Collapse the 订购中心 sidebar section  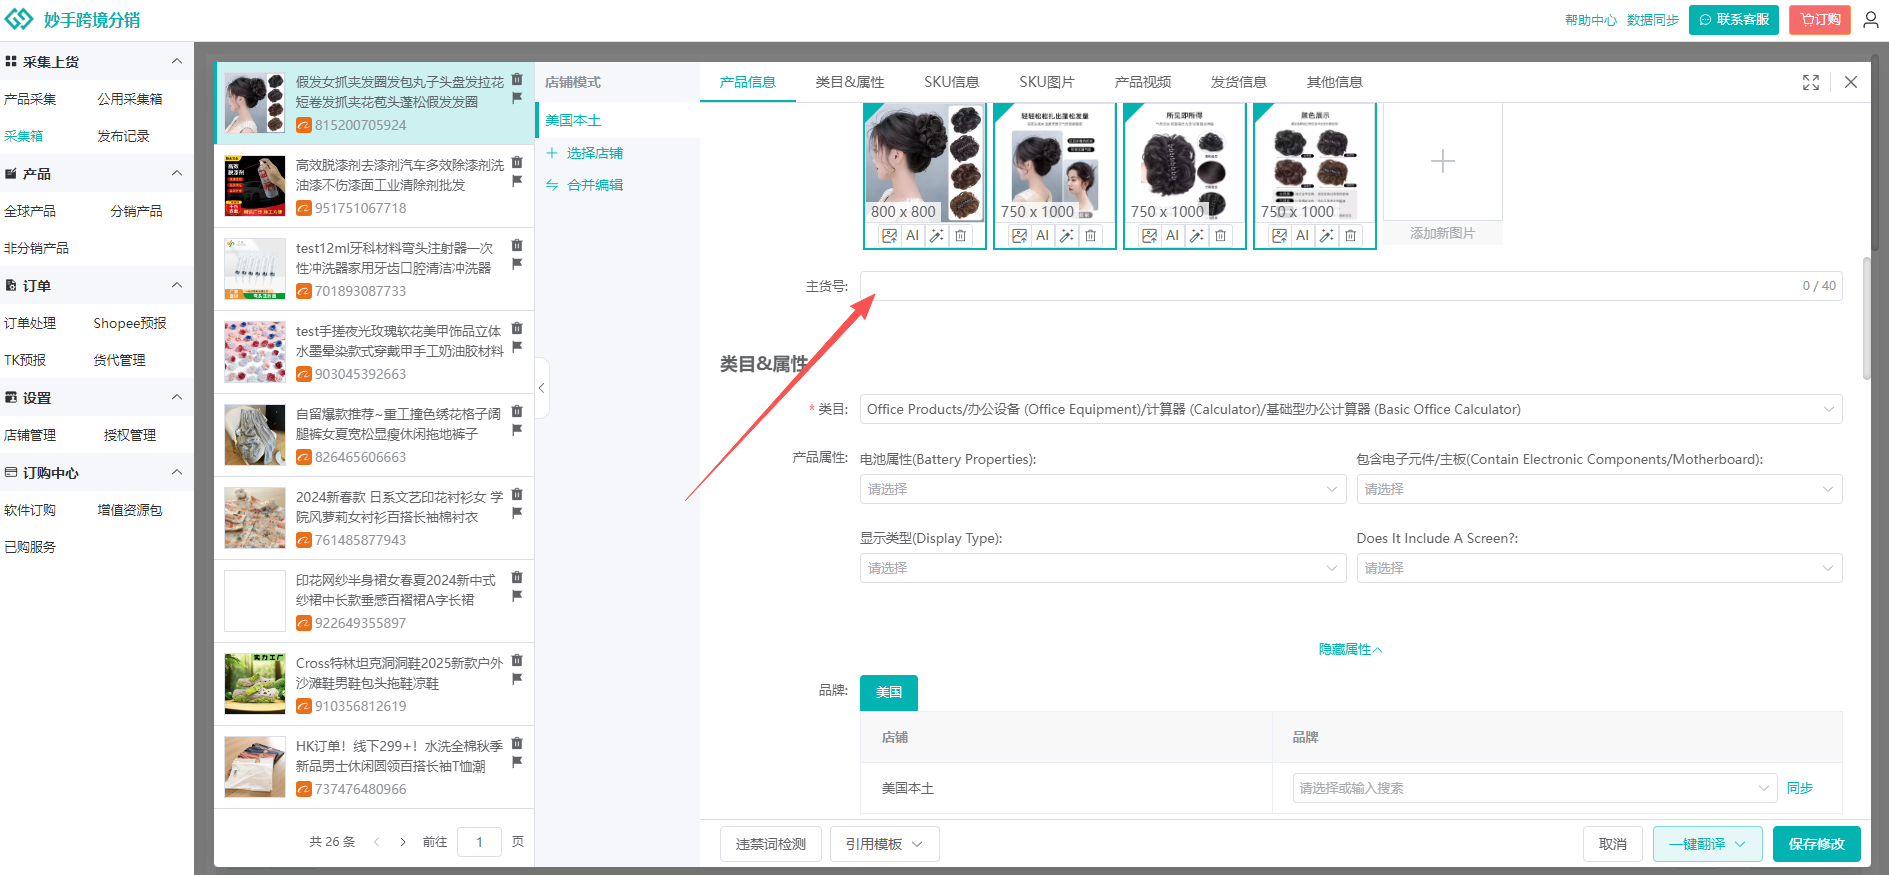(177, 472)
